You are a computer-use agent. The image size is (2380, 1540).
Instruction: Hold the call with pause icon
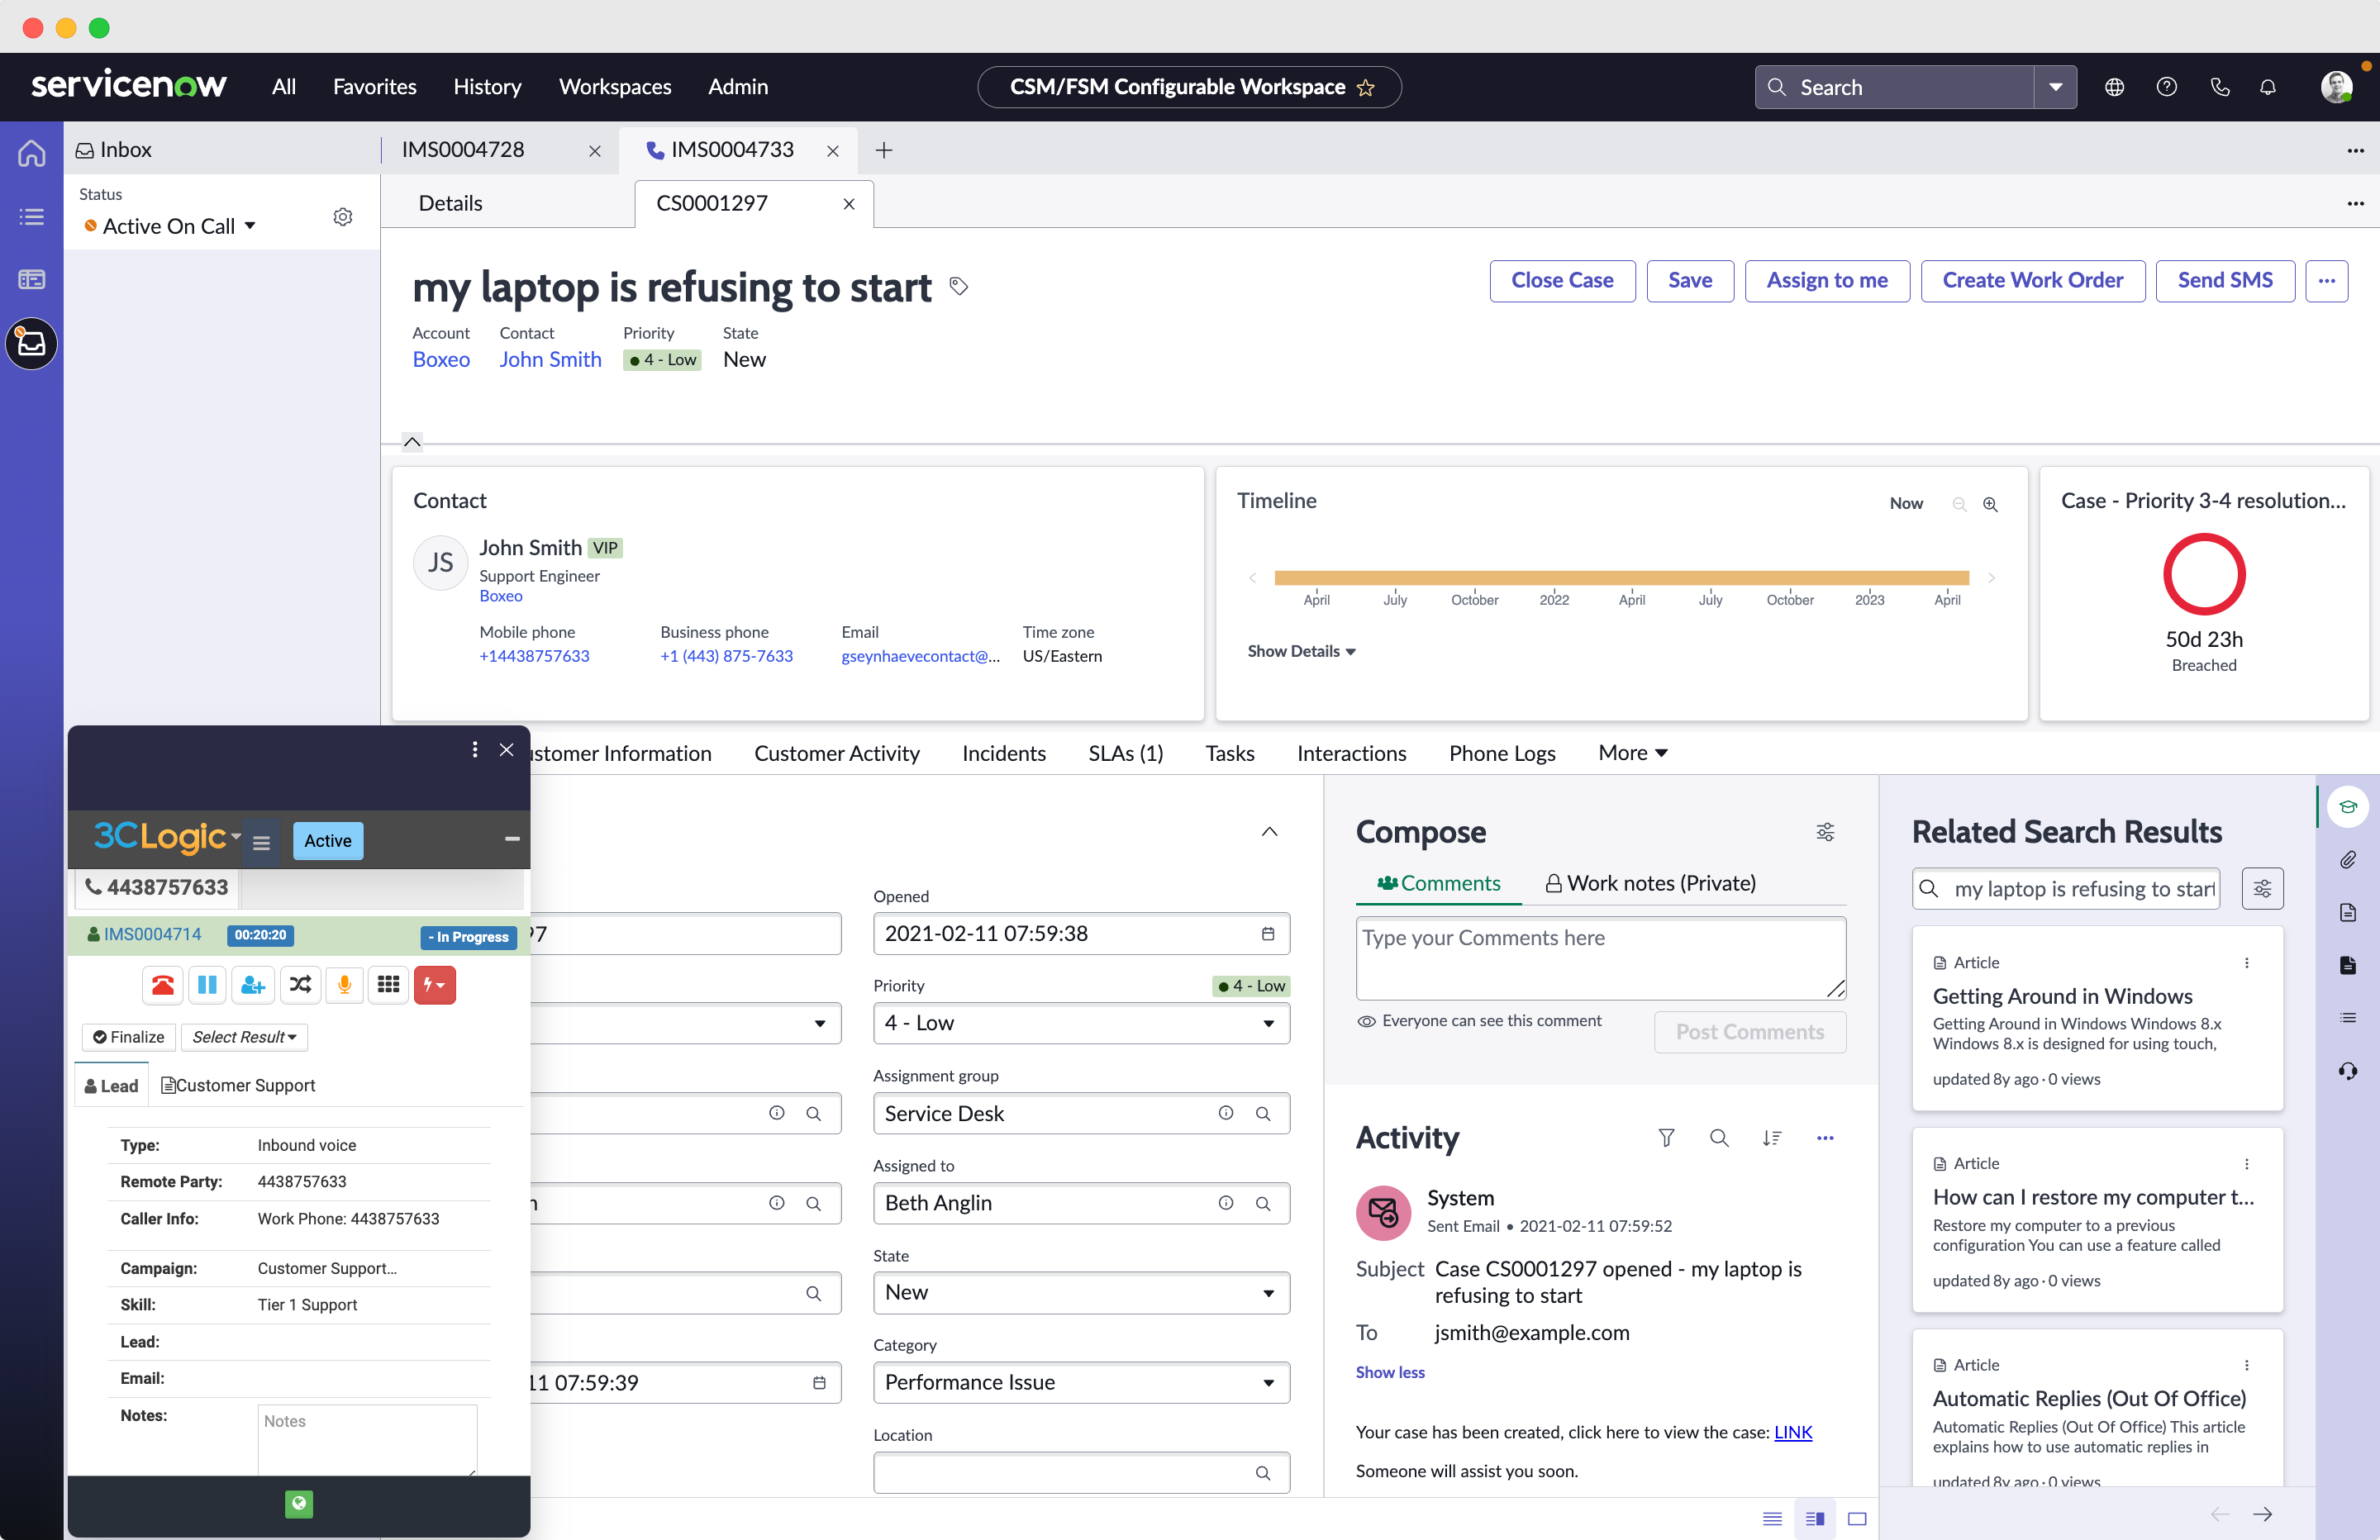coord(207,985)
